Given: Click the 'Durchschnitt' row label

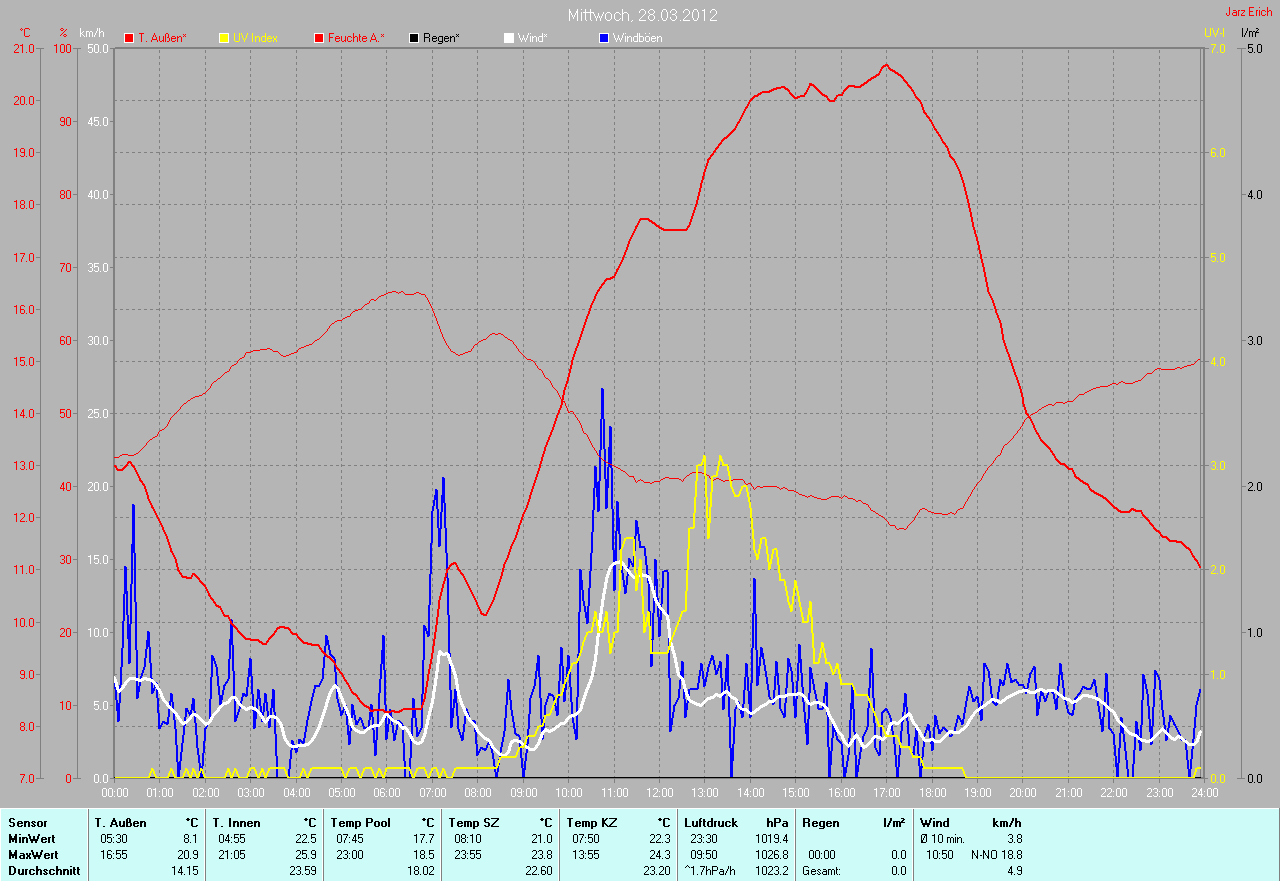Looking at the screenshot, I should point(43,871).
